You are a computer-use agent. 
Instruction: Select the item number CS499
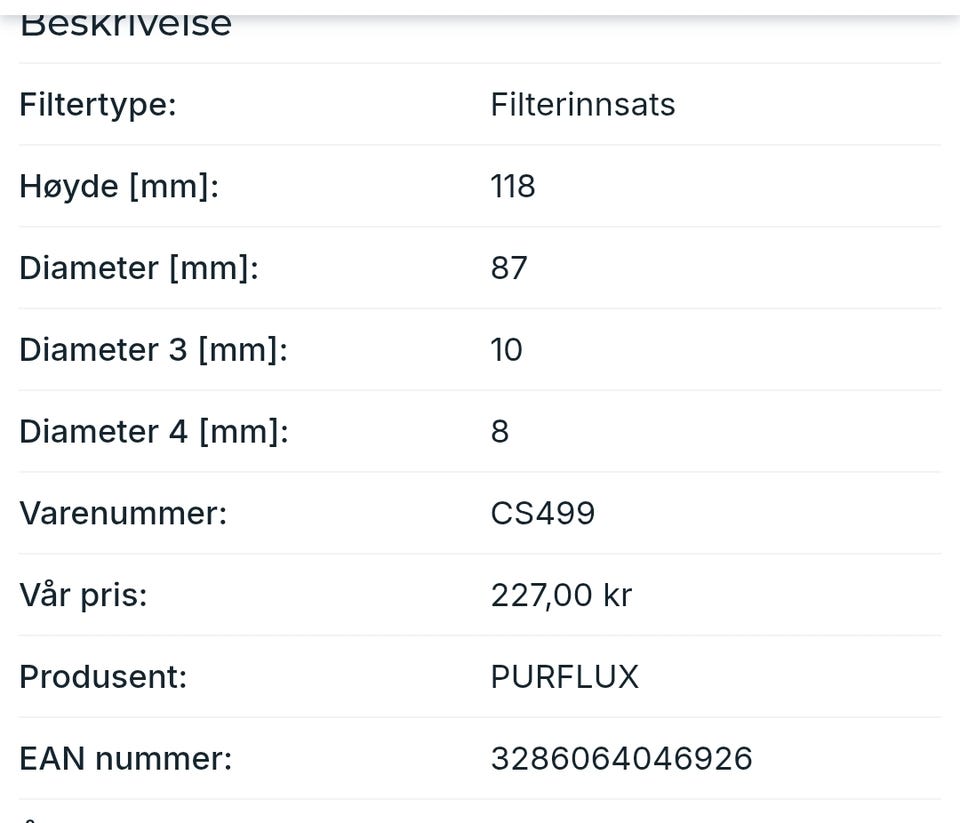pos(542,513)
